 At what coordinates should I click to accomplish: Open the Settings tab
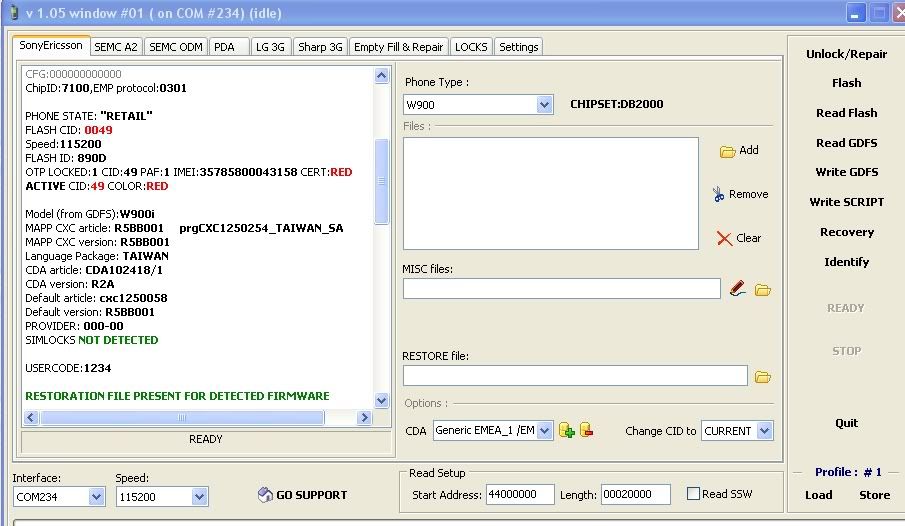[x=518, y=47]
